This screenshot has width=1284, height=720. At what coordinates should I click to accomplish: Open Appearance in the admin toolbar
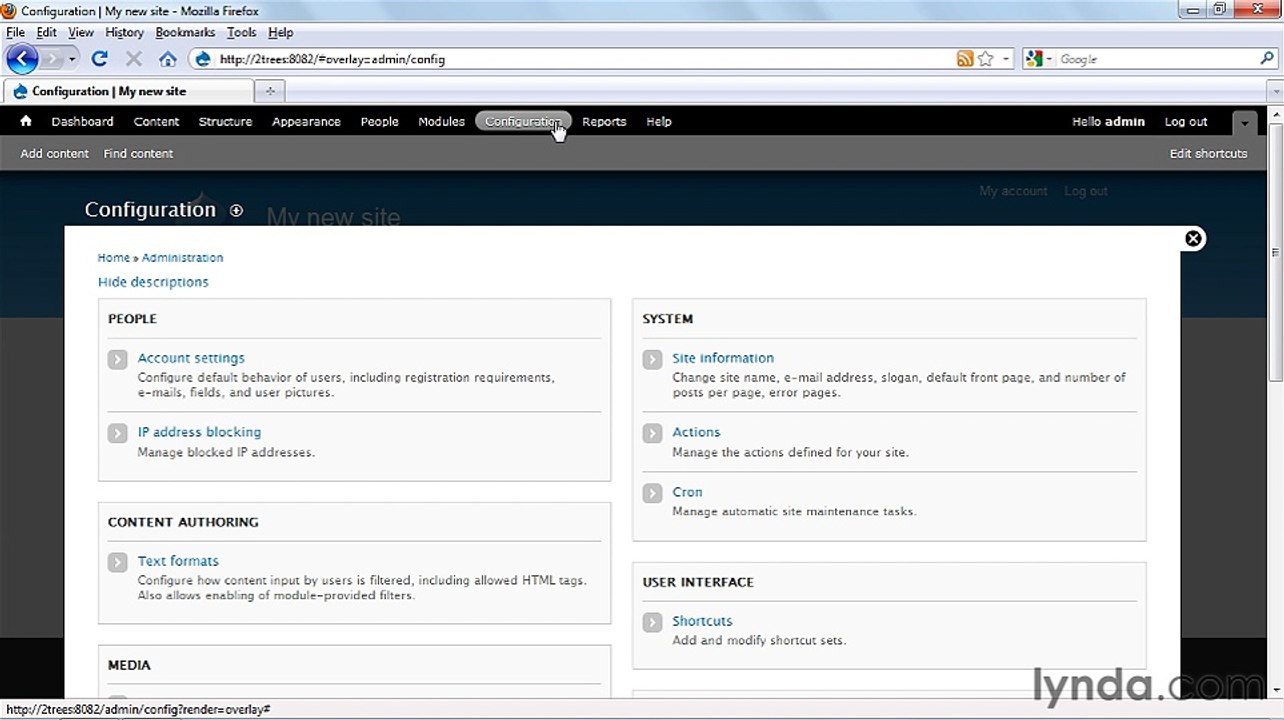(x=306, y=121)
